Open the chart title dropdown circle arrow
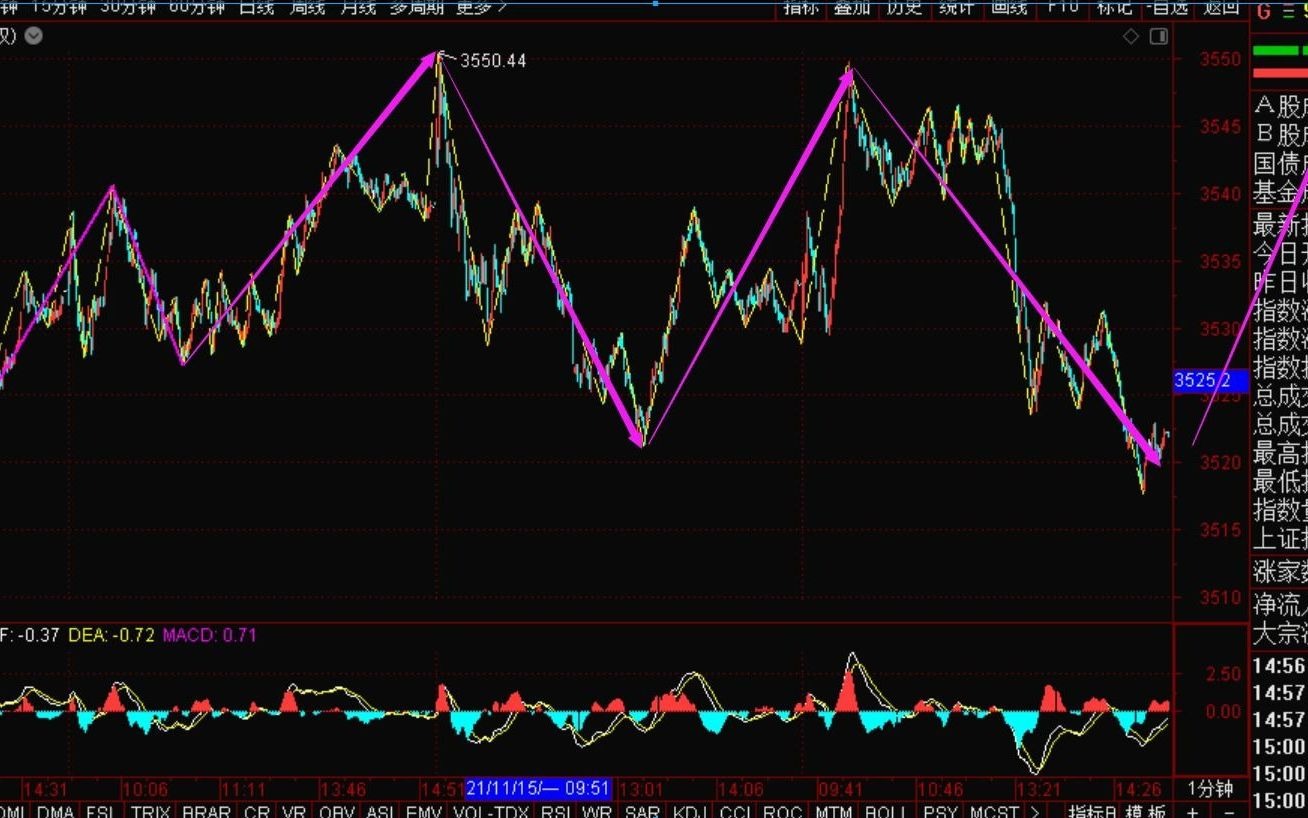1308x818 pixels. pyautogui.click(x=34, y=36)
